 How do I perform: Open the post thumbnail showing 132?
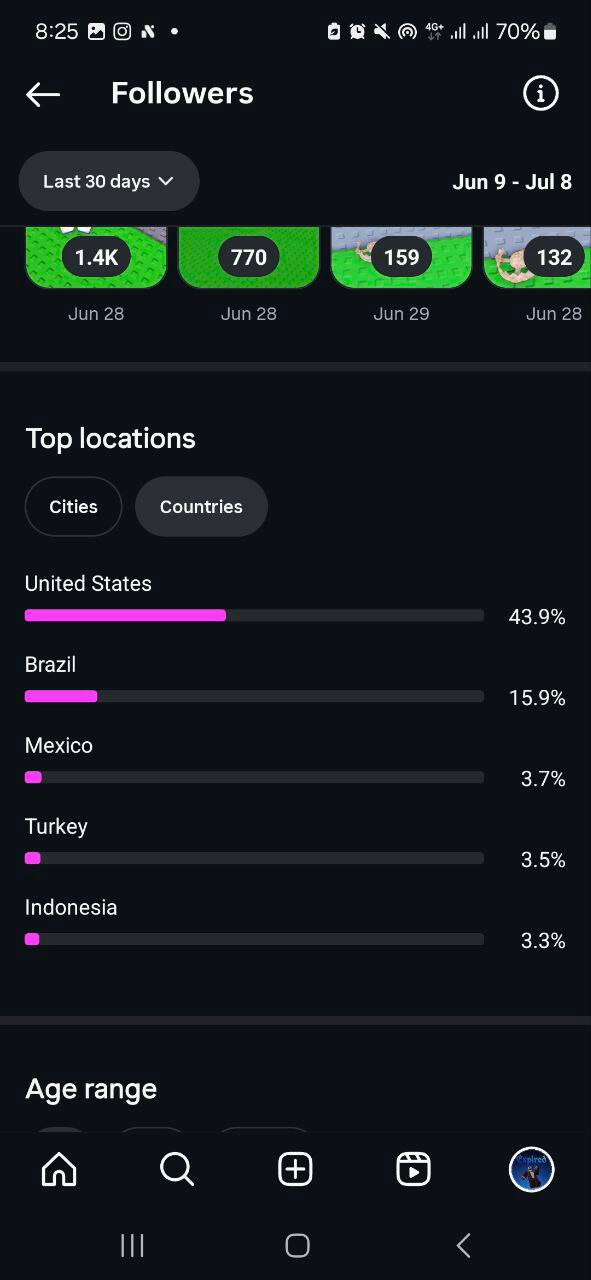[x=537, y=258]
